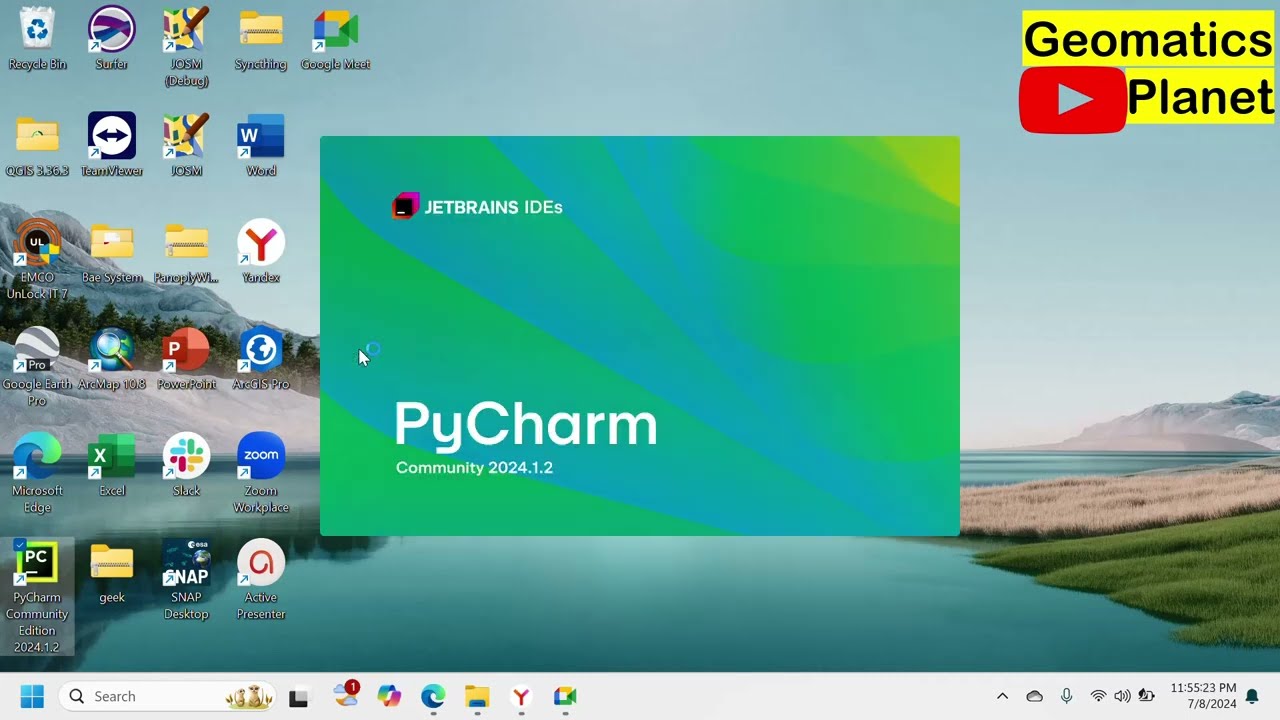Screen dimensions: 1280x720
Task: Open Google Meet from the taskbar
Action: 565,696
